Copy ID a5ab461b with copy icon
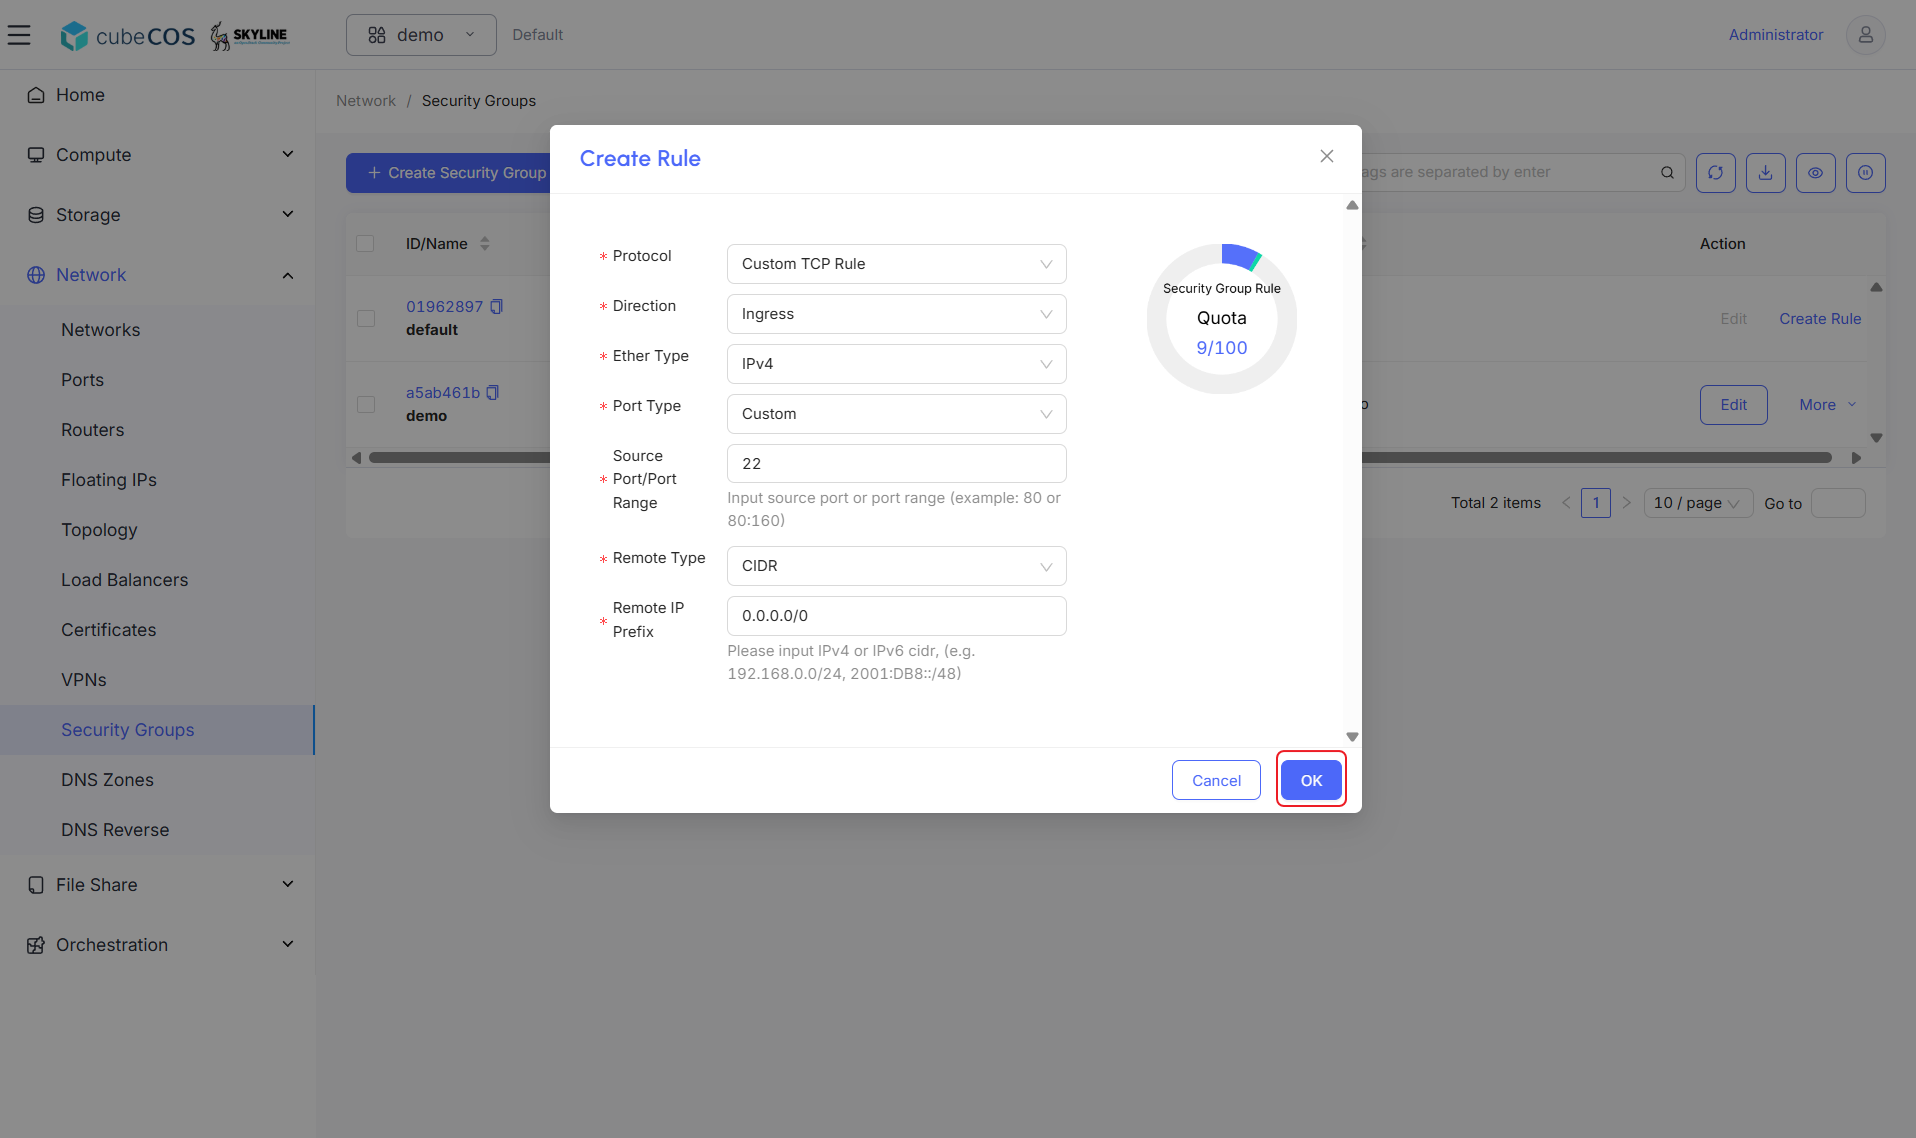This screenshot has width=1916, height=1138. 493,393
